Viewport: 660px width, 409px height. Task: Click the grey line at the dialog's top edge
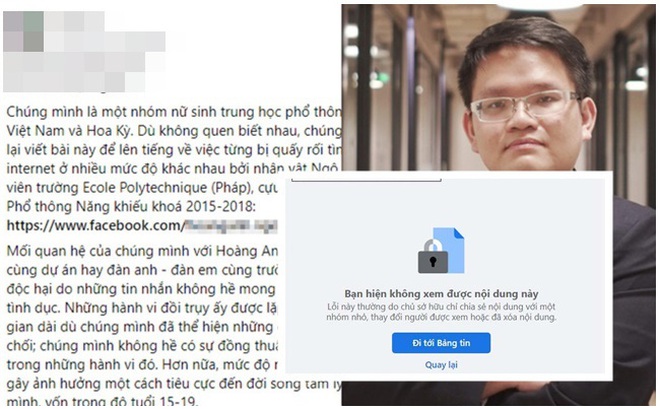(366, 181)
